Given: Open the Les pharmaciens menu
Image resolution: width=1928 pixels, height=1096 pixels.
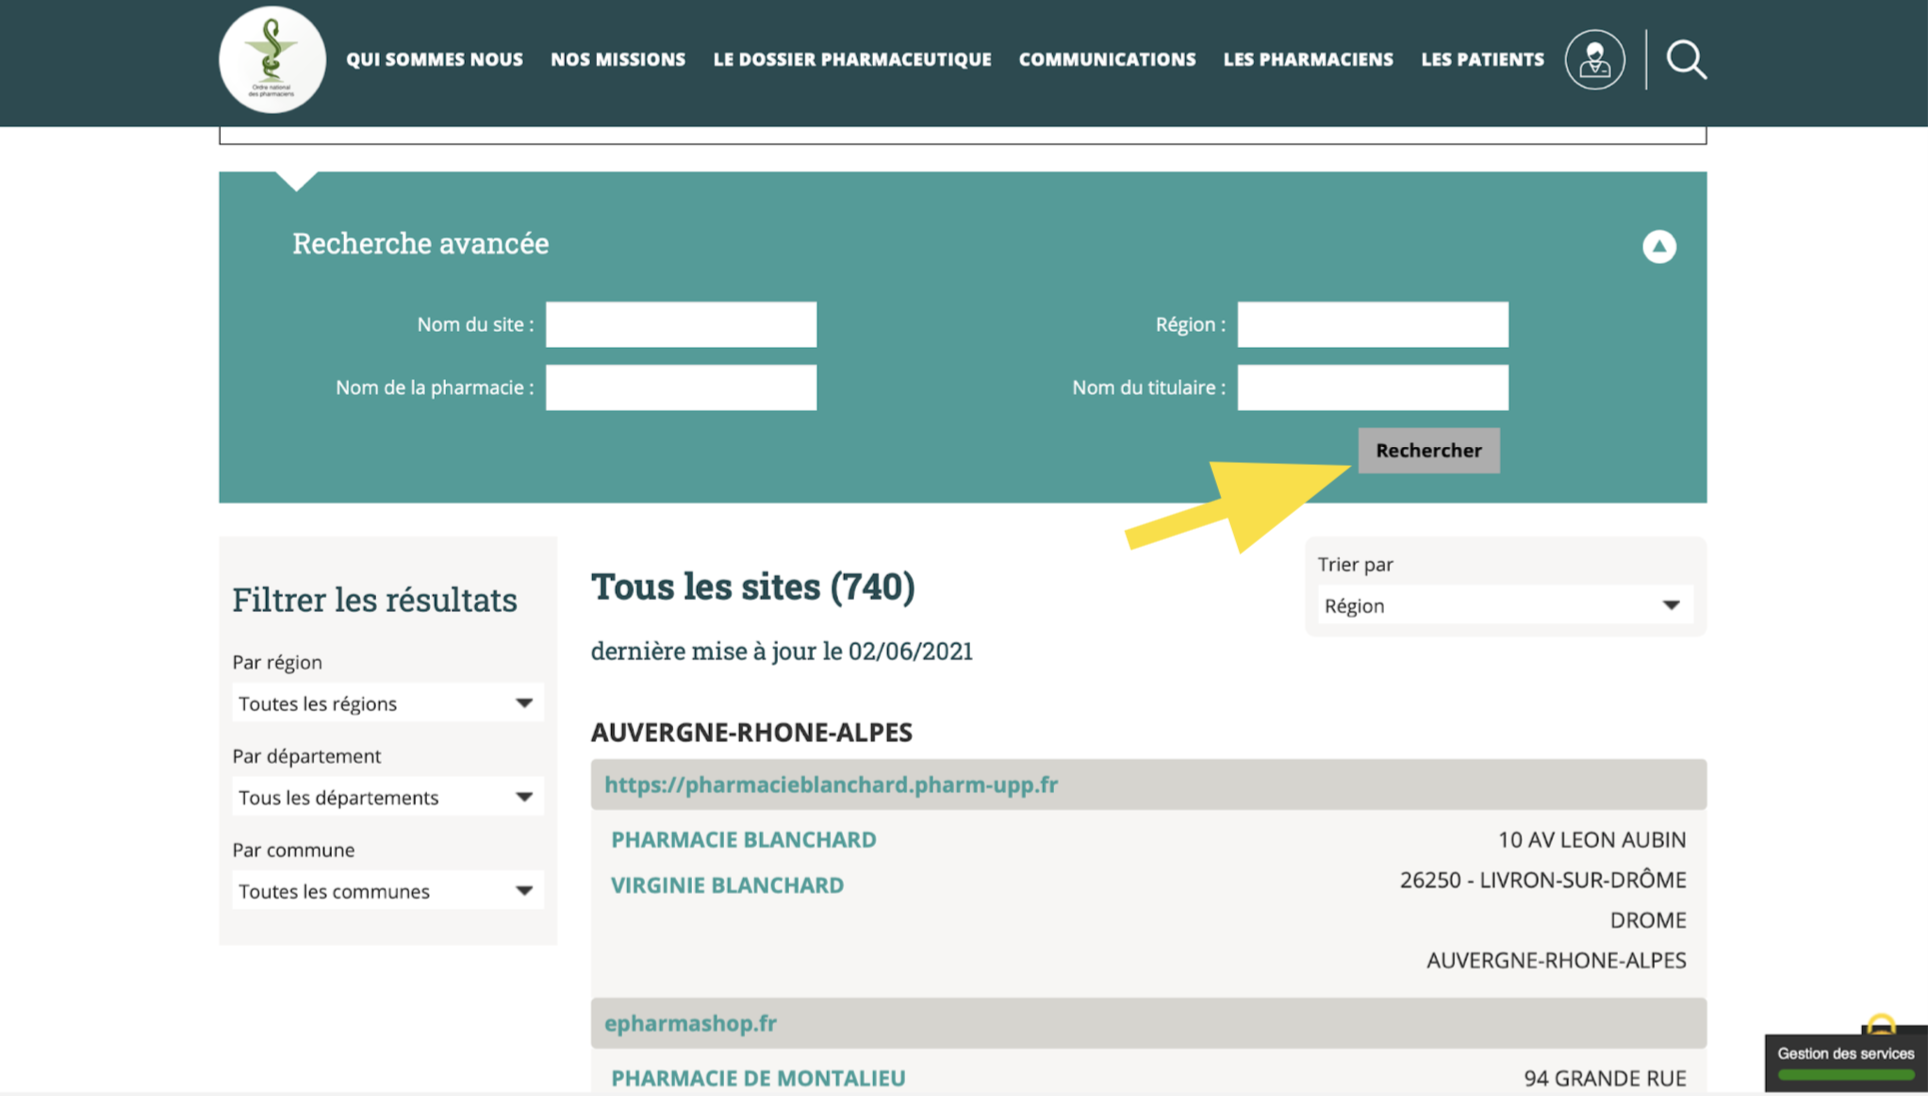Looking at the screenshot, I should pyautogui.click(x=1308, y=60).
